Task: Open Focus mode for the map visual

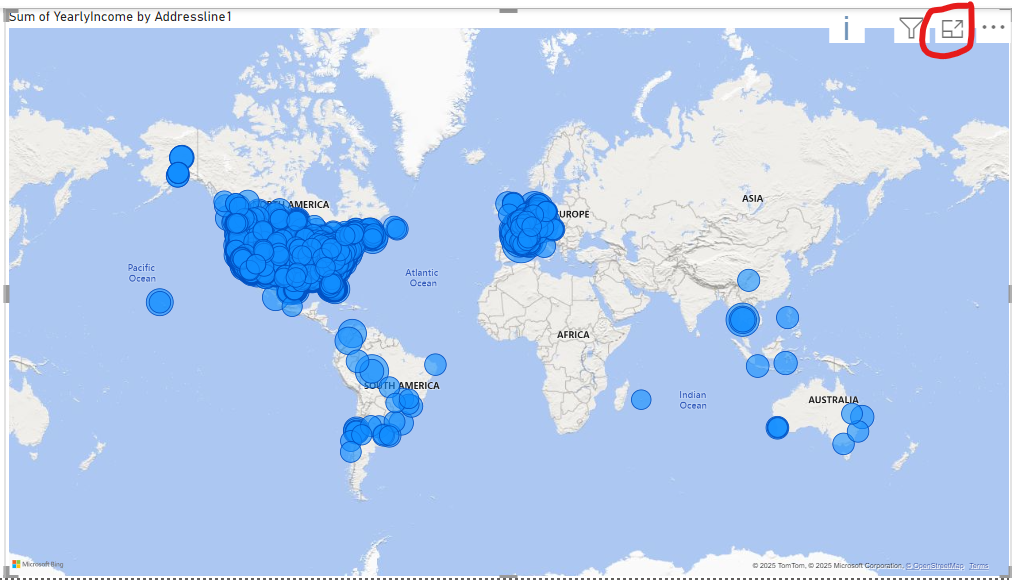Action: tap(953, 28)
